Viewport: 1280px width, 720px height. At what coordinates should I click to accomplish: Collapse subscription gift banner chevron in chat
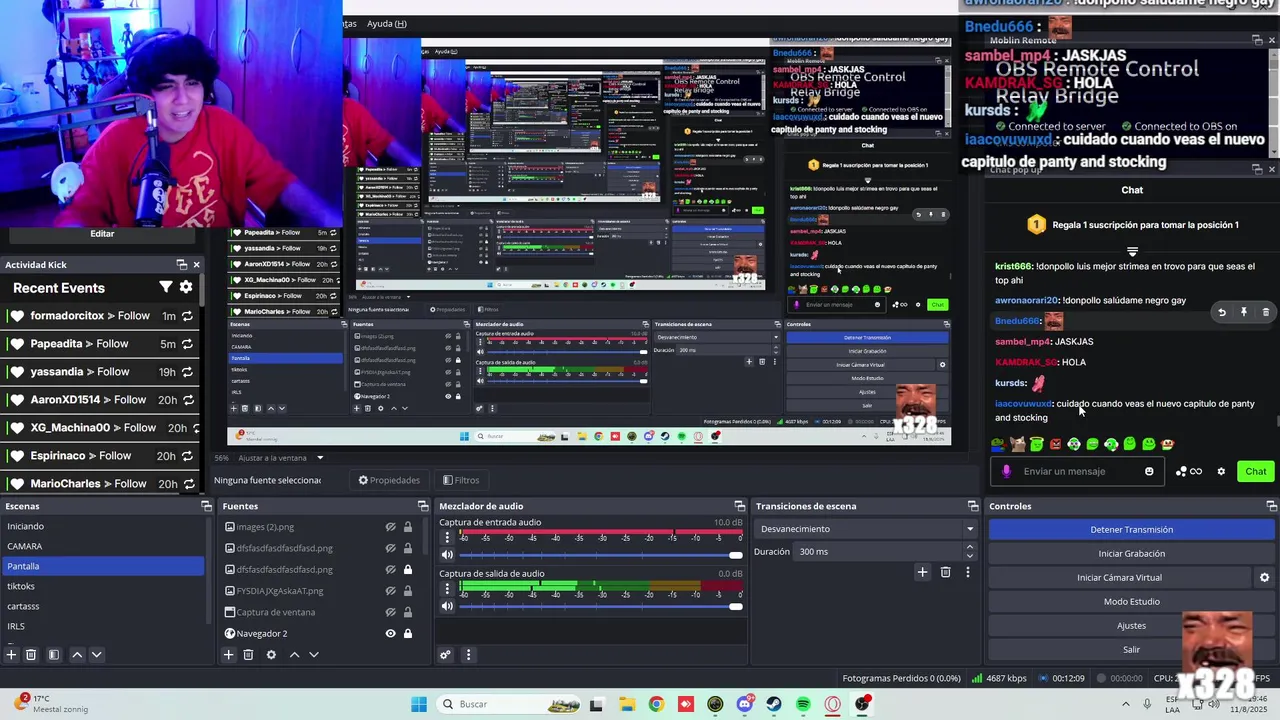(1132, 251)
